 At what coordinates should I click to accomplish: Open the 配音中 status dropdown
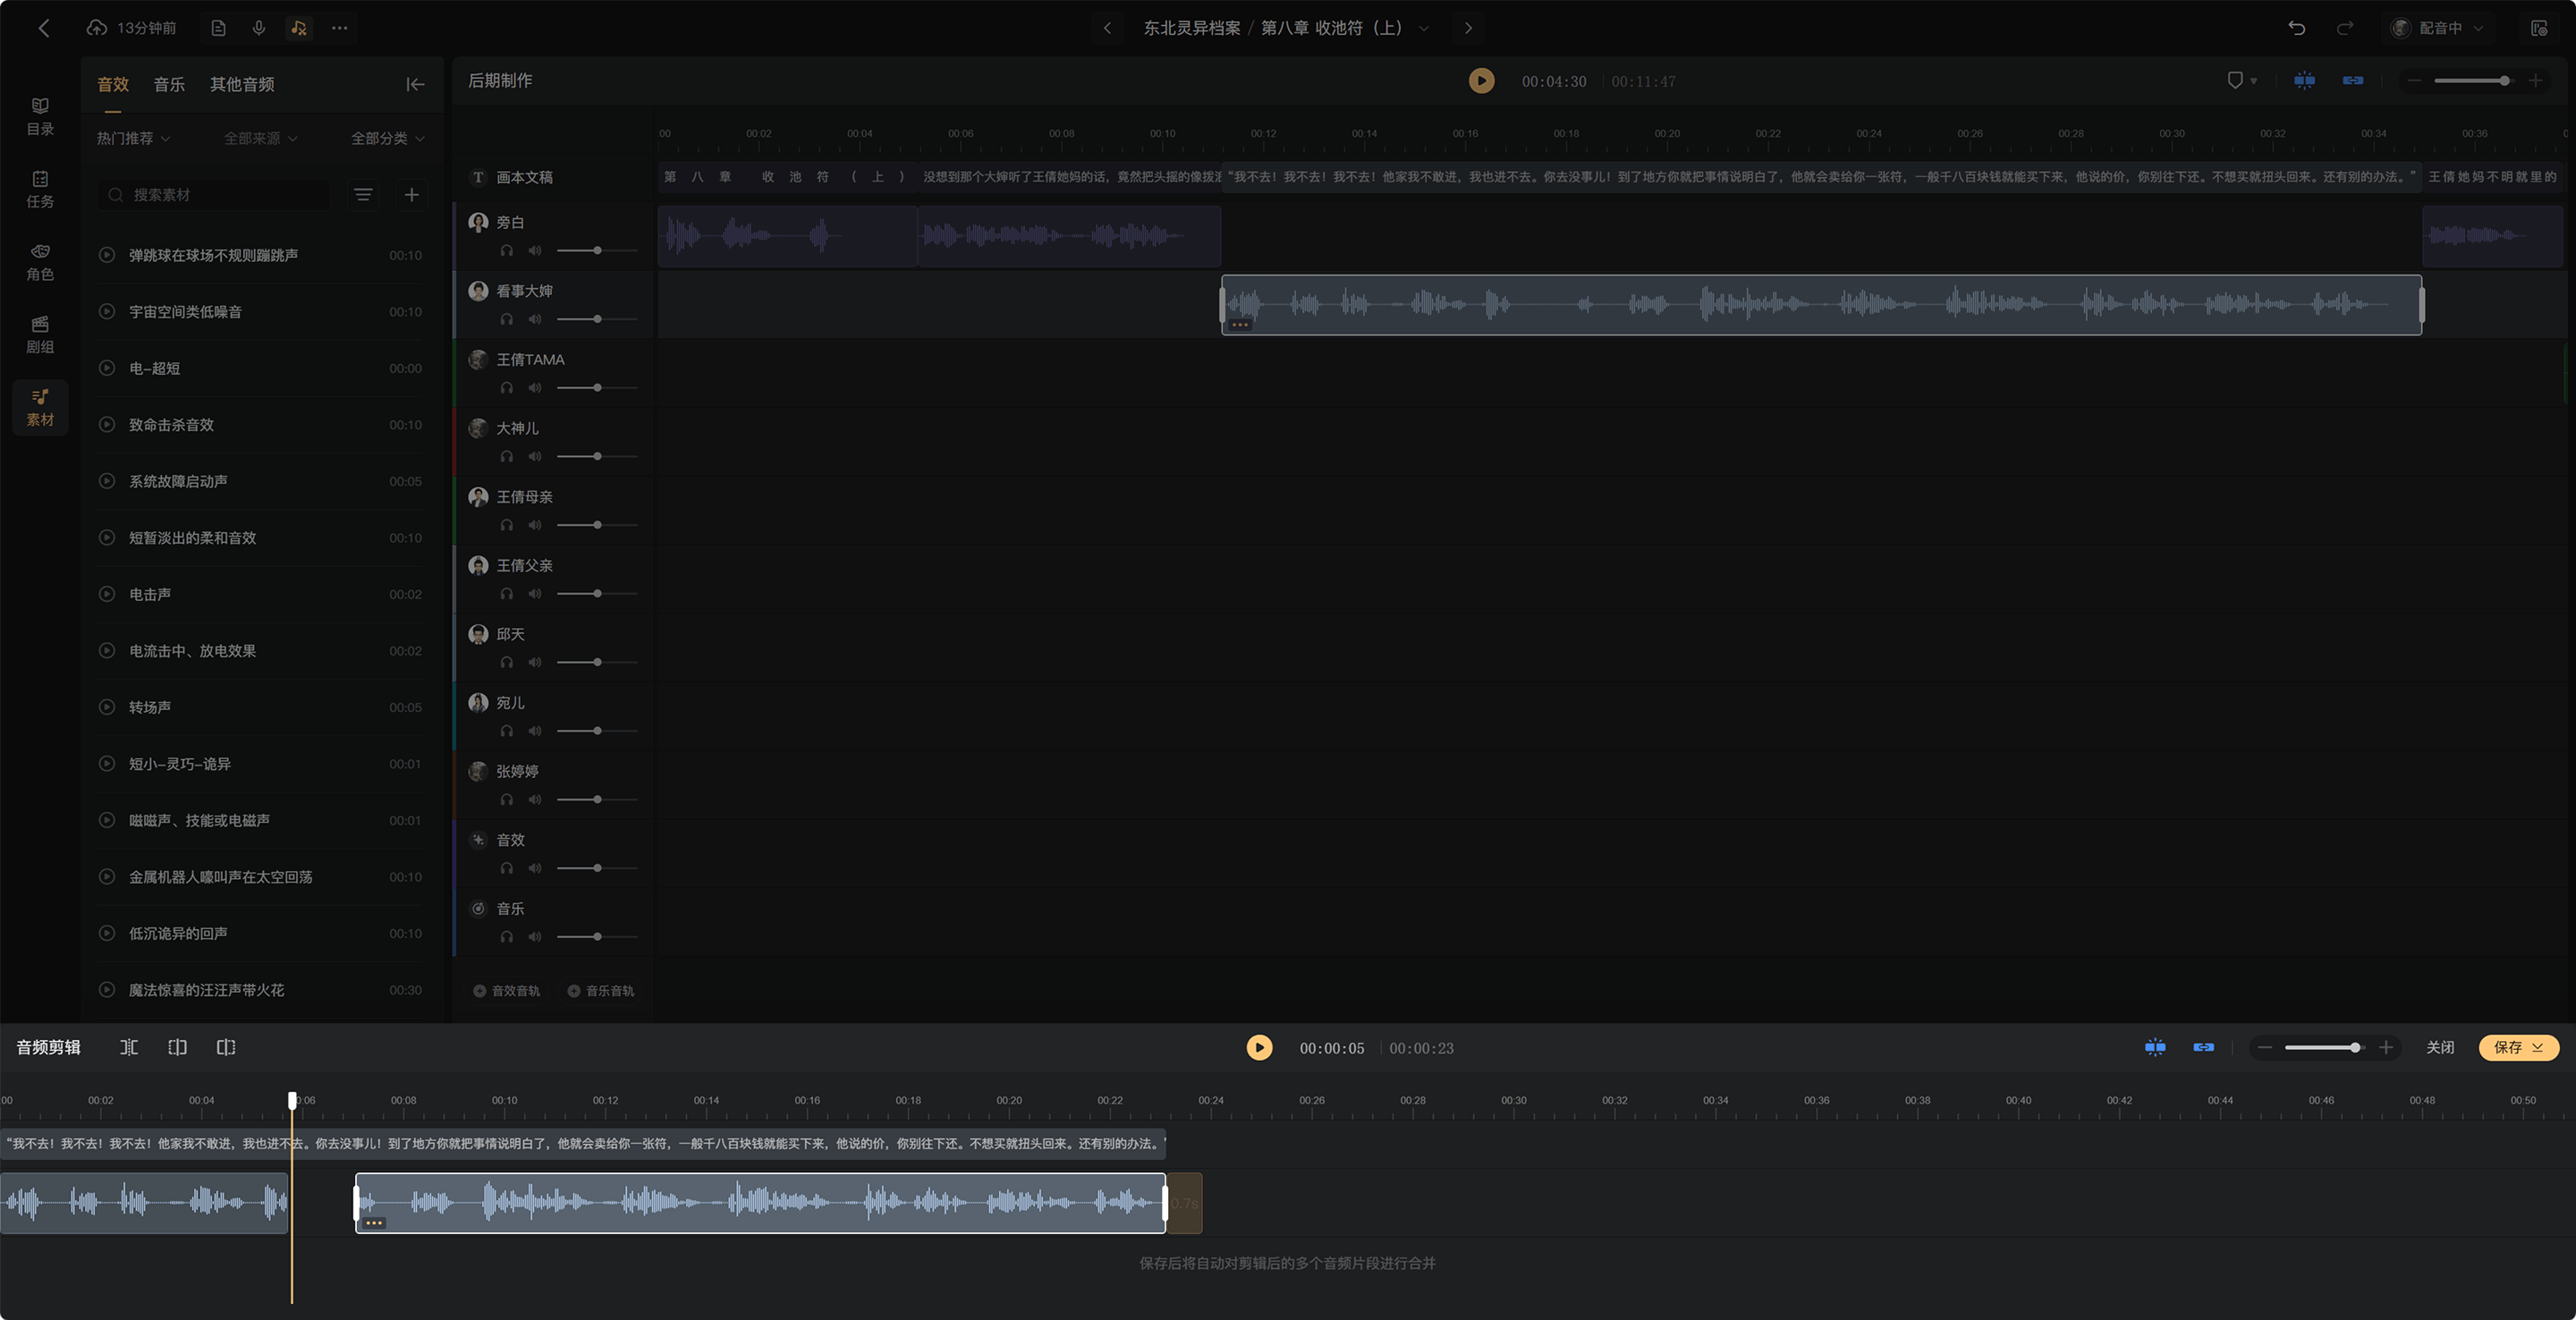(x=2437, y=28)
